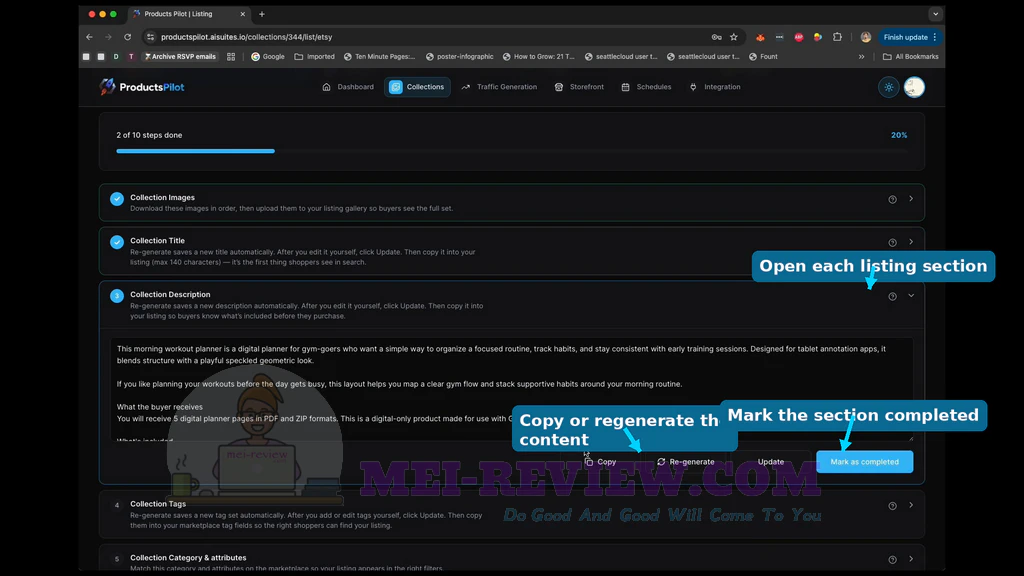The width and height of the screenshot is (1024, 576).
Task: Click the 20% progress label
Action: pos(899,135)
